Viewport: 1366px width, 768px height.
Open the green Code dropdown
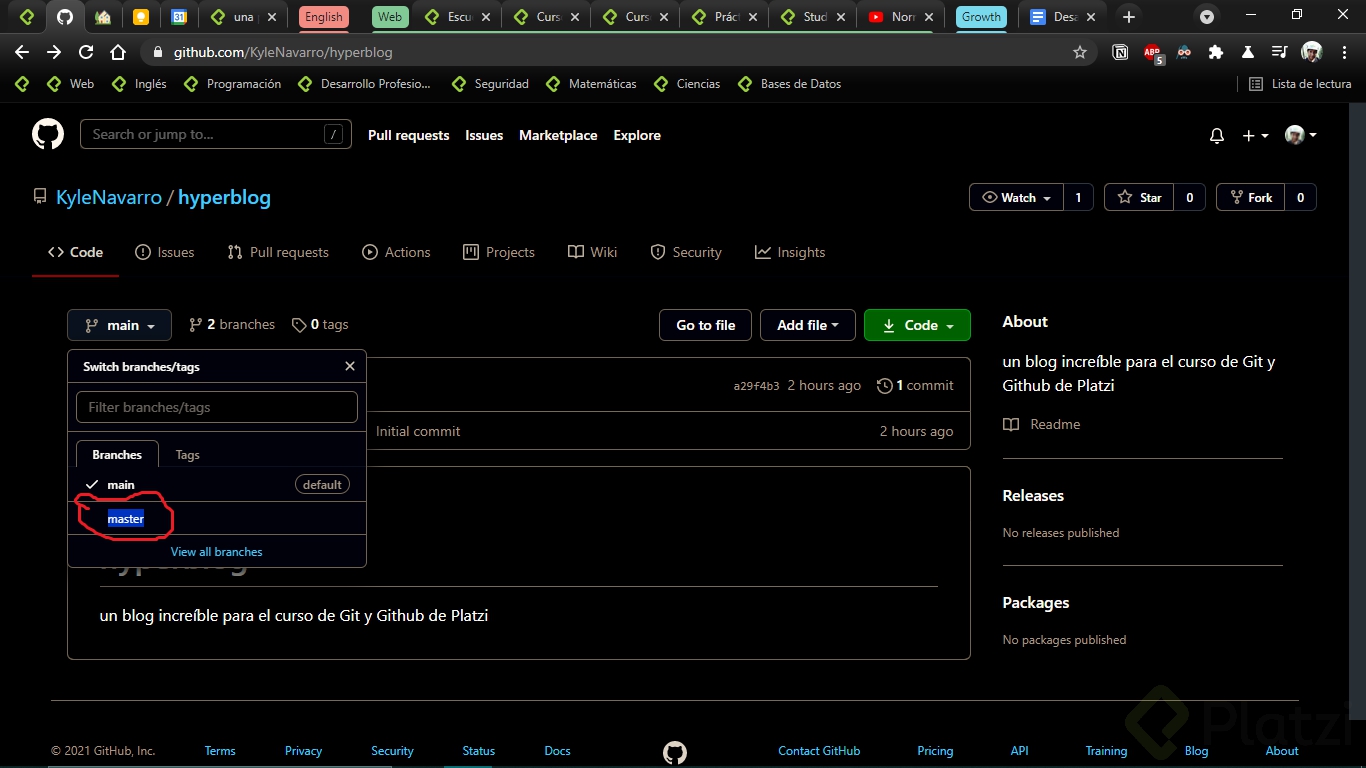tap(917, 325)
